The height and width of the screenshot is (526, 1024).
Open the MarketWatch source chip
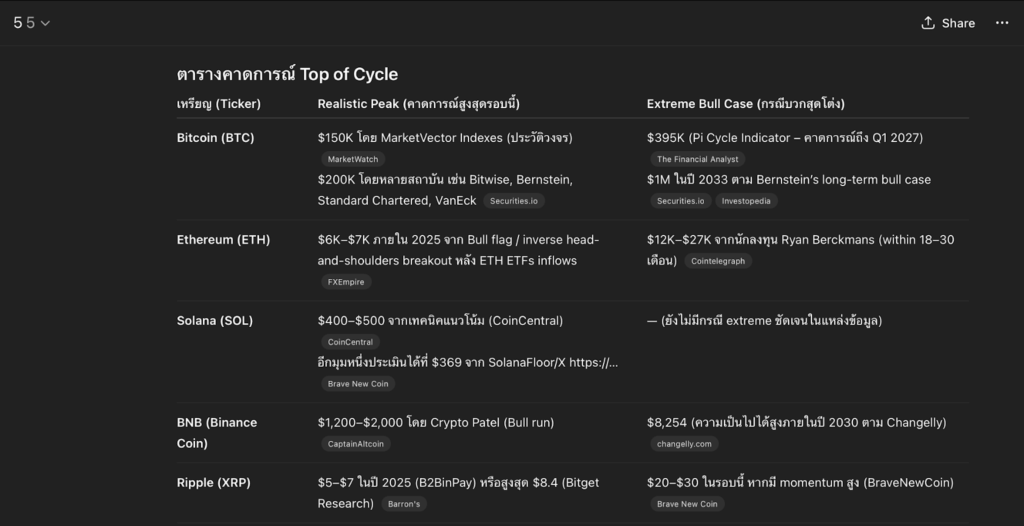[353, 159]
